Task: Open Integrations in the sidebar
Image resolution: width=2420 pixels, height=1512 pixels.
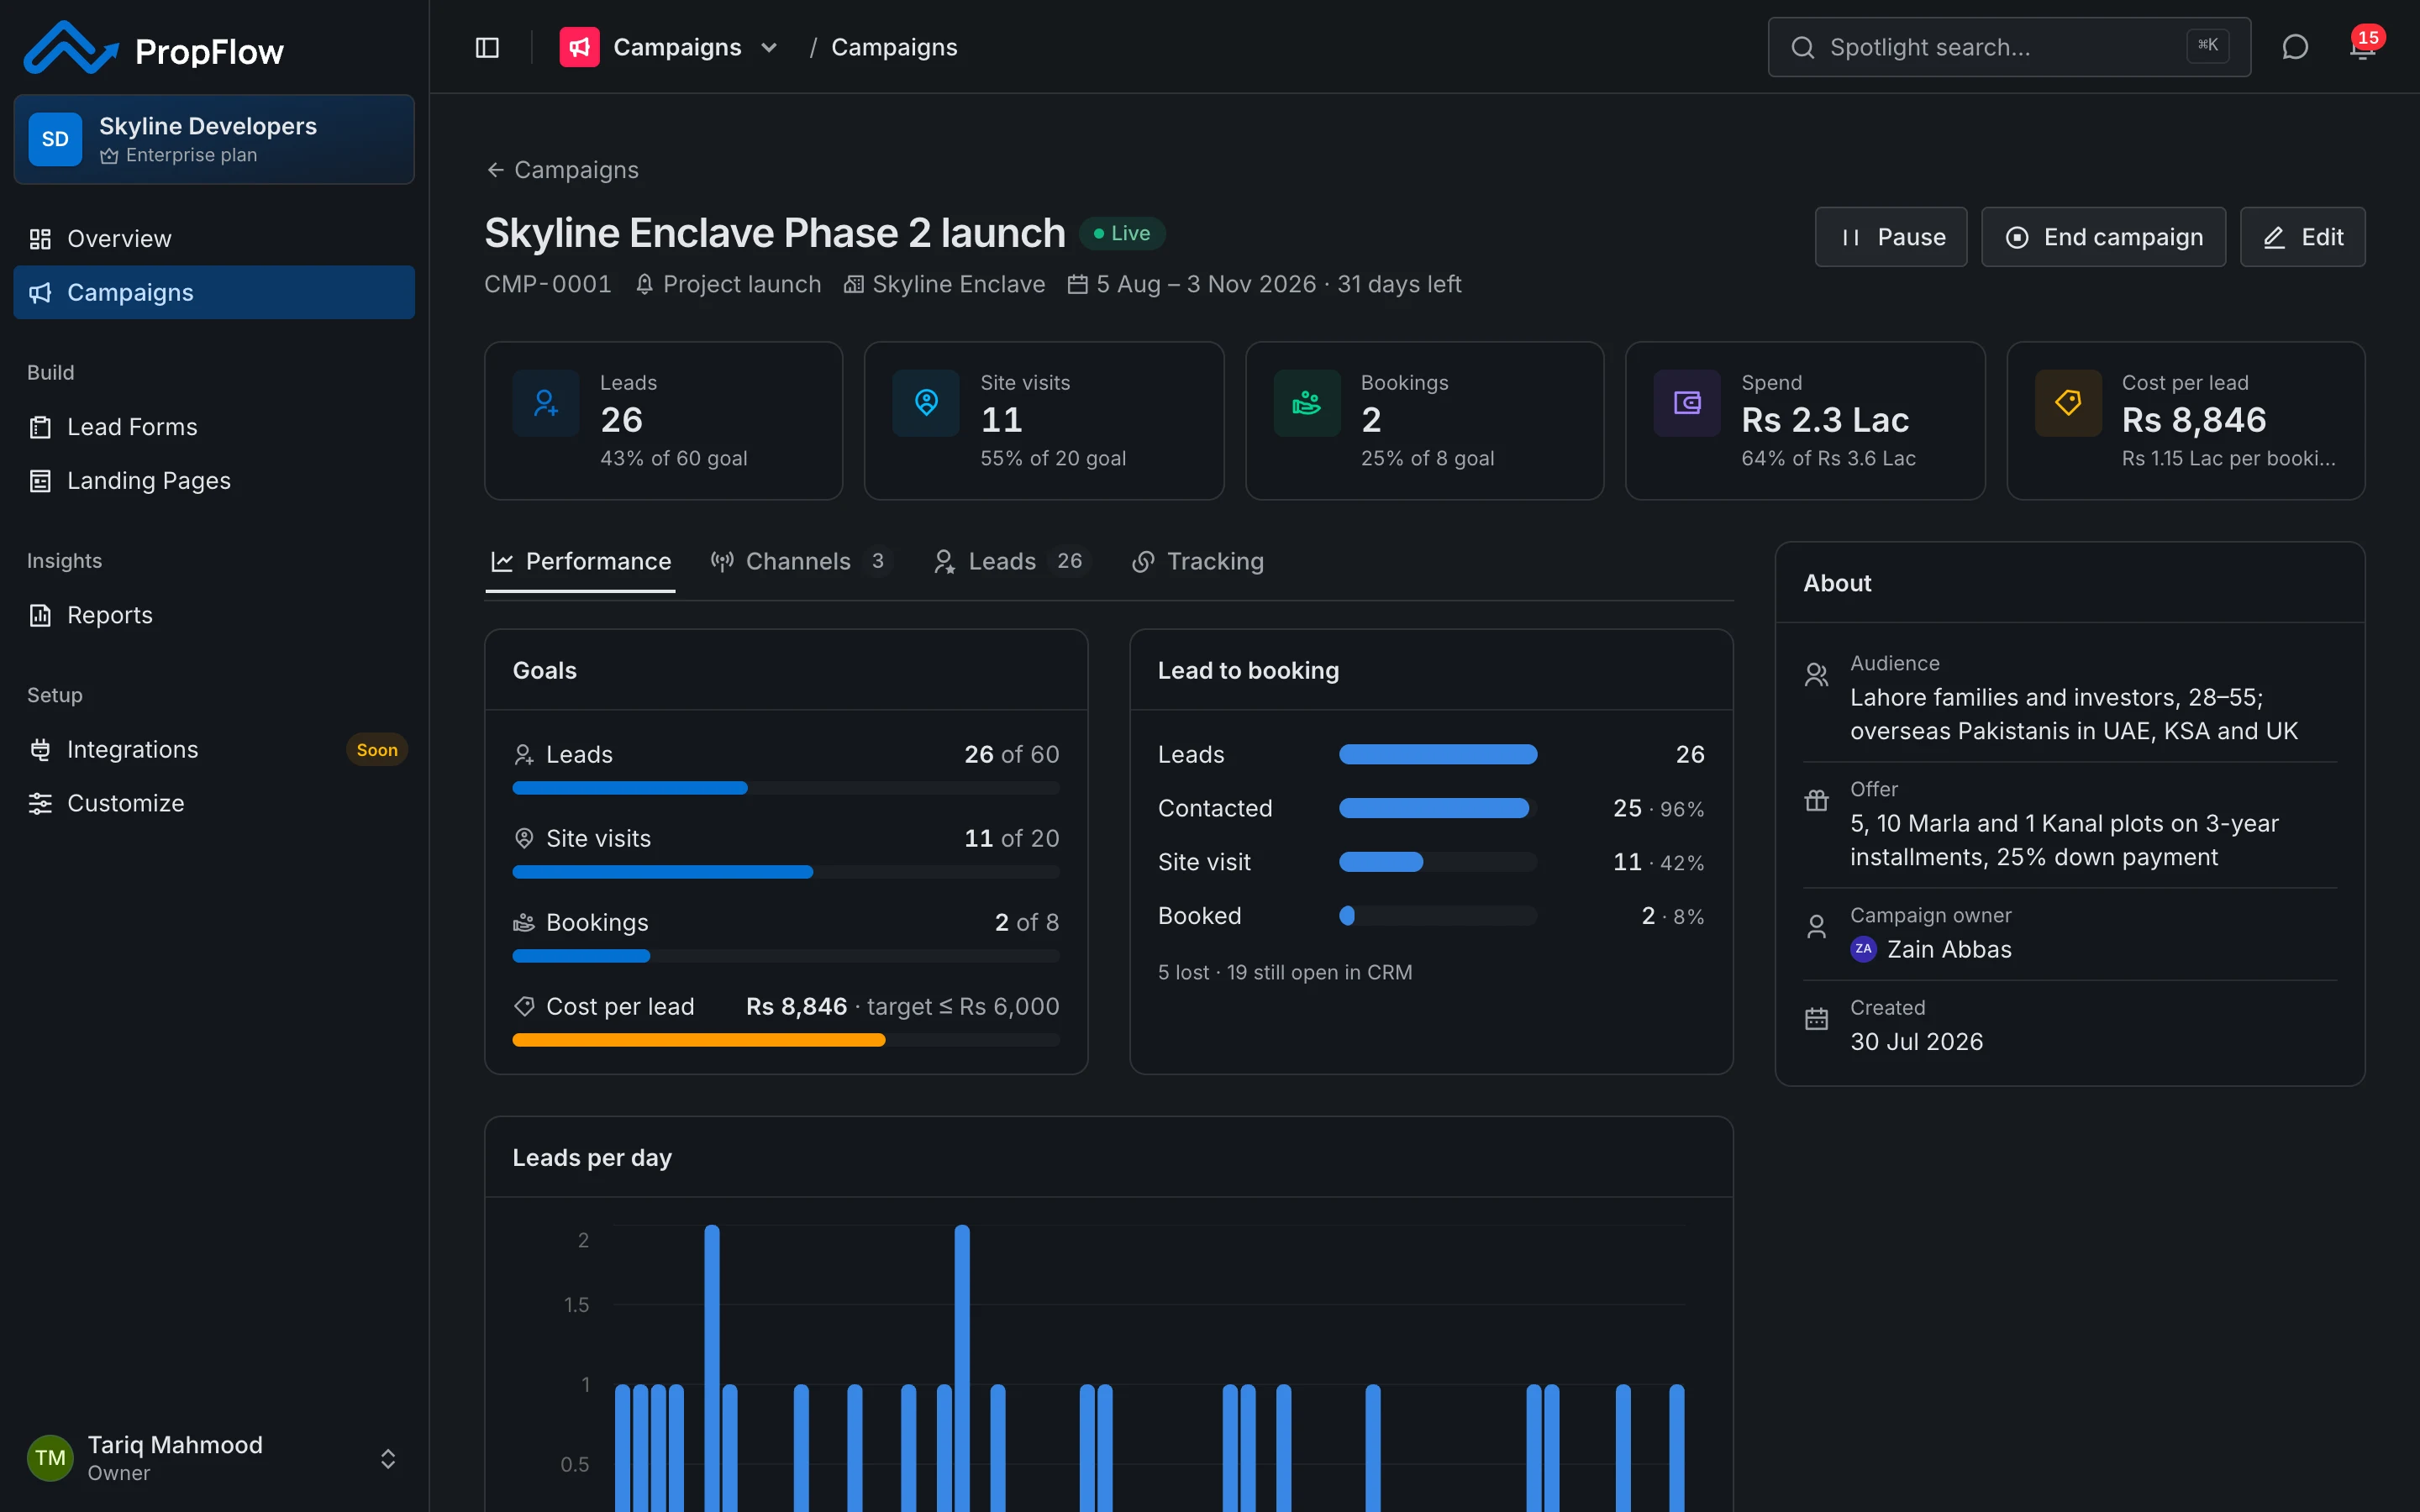Action: click(214, 749)
